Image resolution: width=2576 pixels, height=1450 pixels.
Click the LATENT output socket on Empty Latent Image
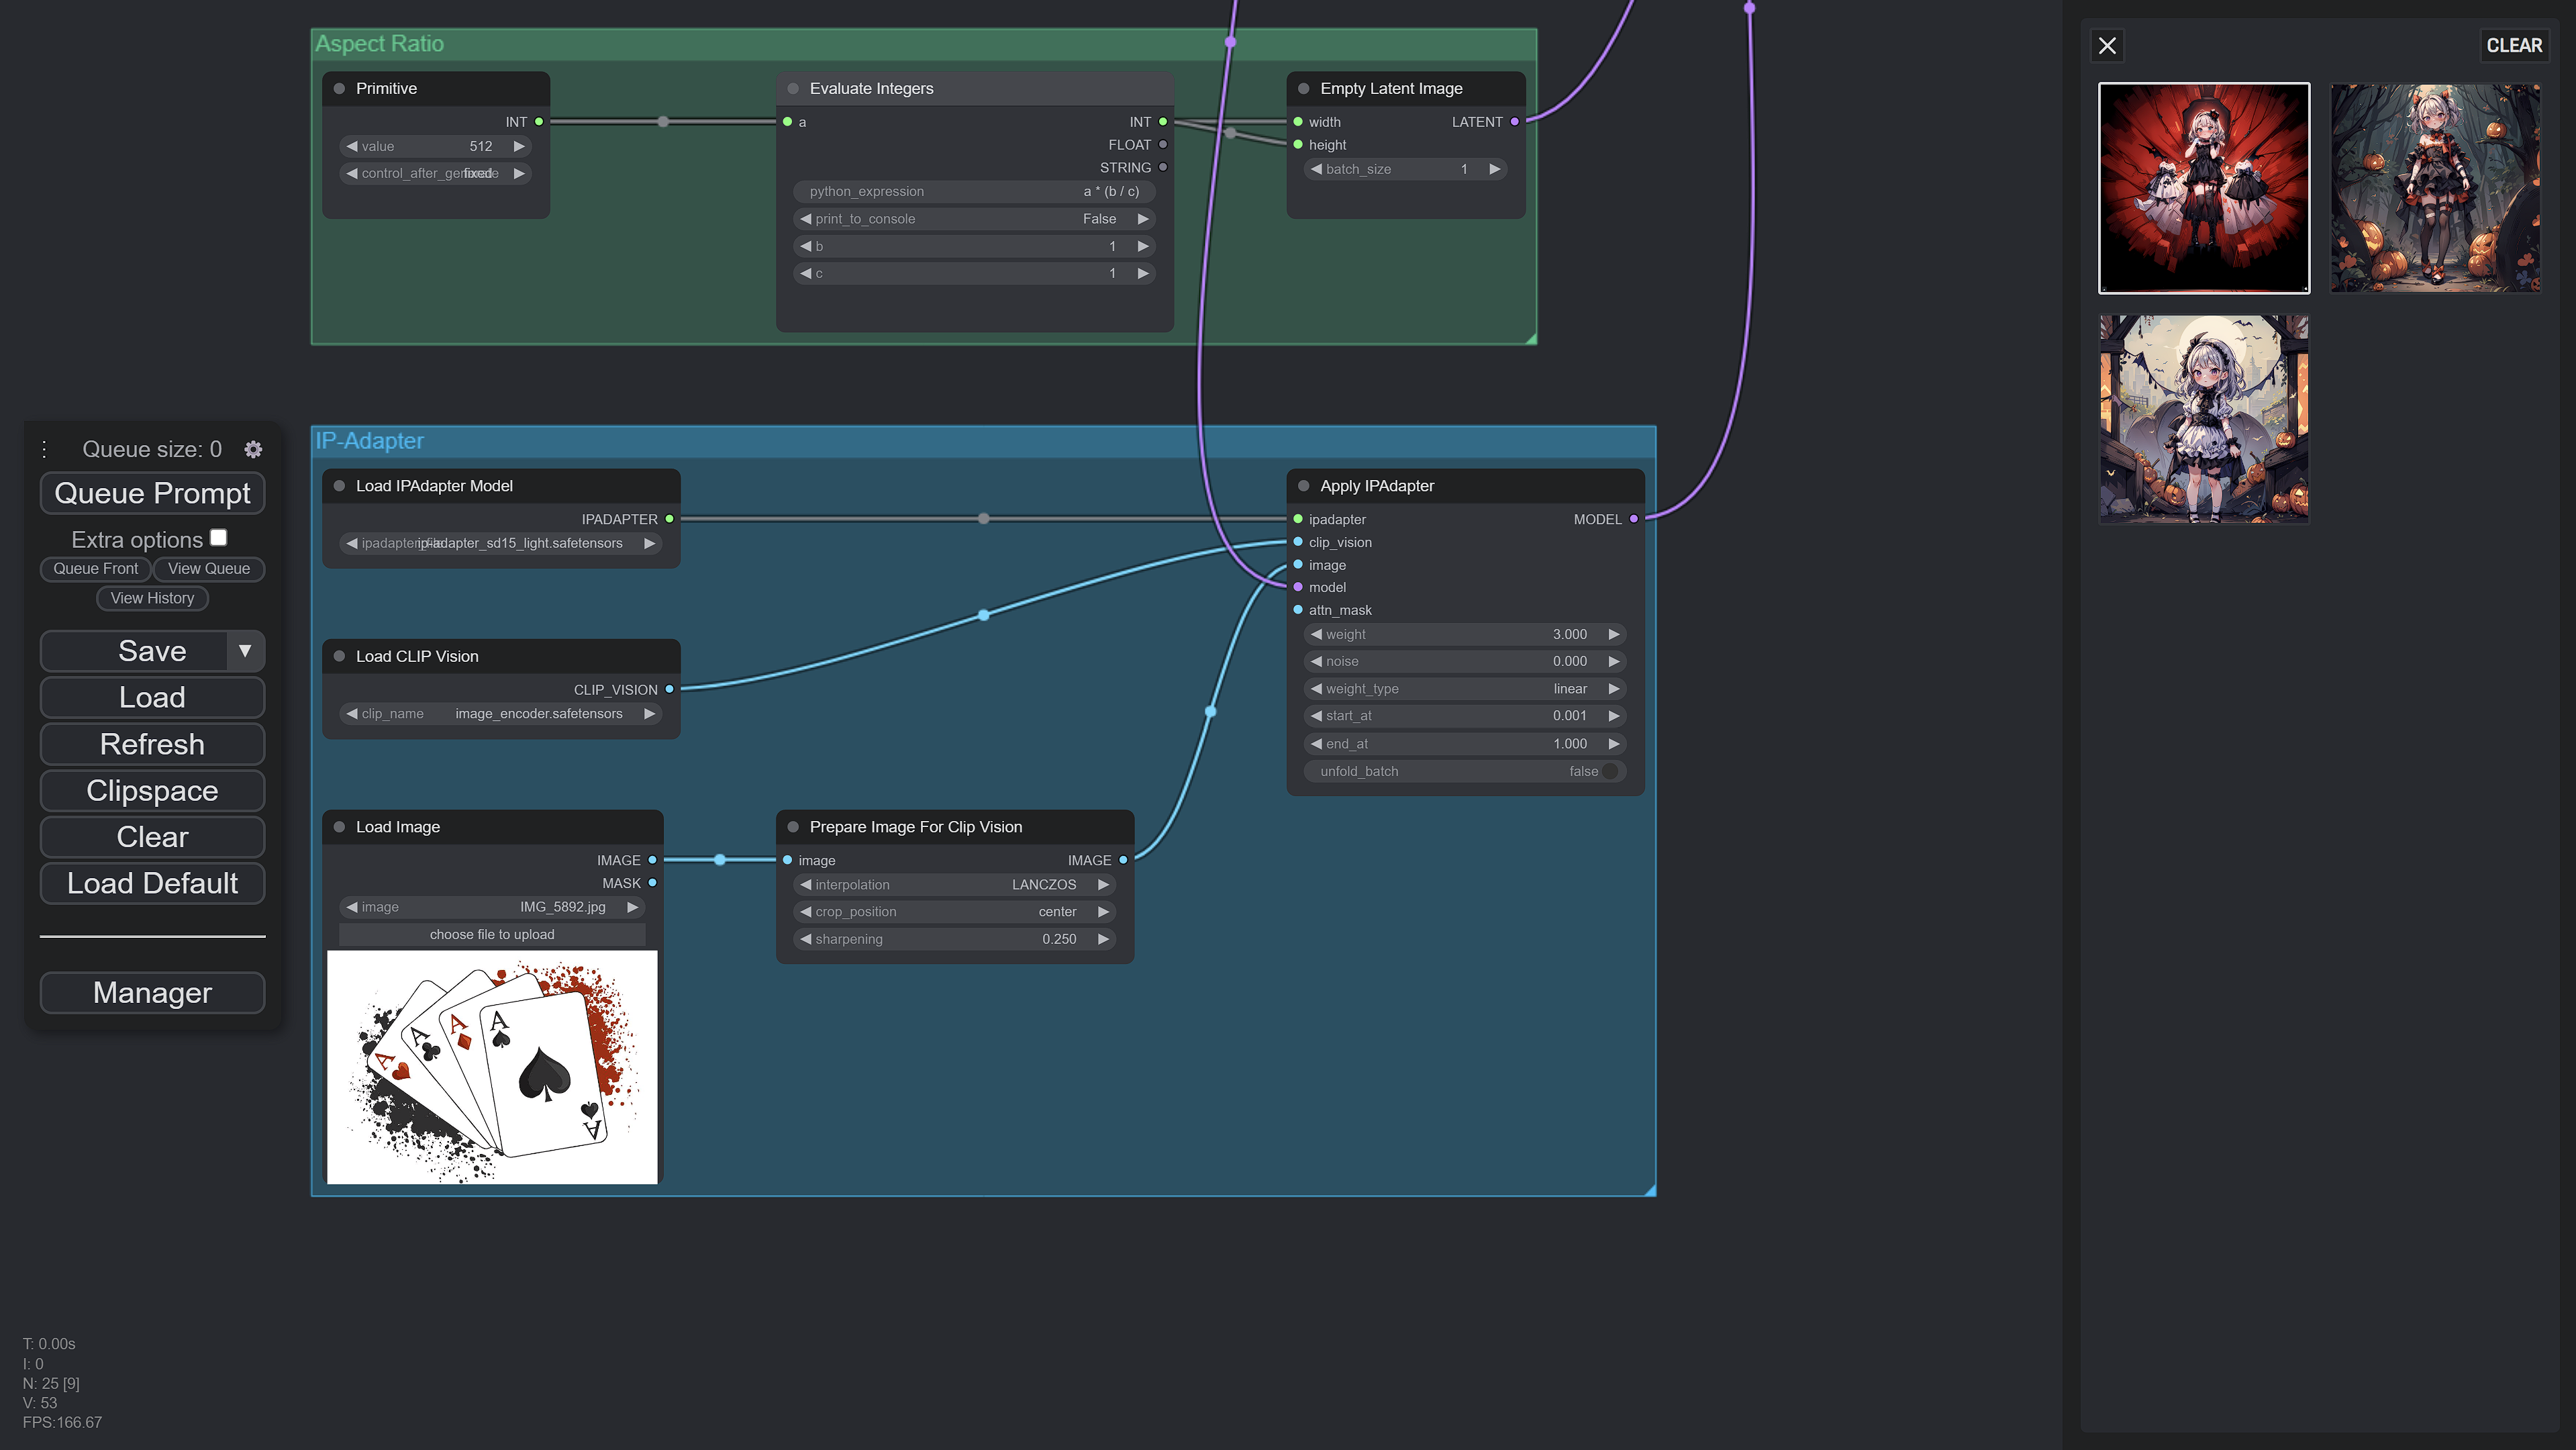point(1514,122)
